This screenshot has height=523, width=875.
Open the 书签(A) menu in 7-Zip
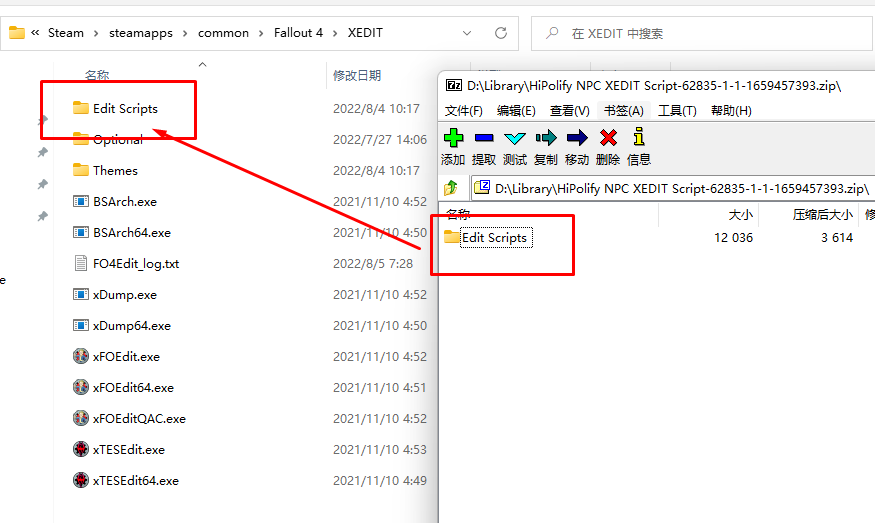[x=623, y=111]
